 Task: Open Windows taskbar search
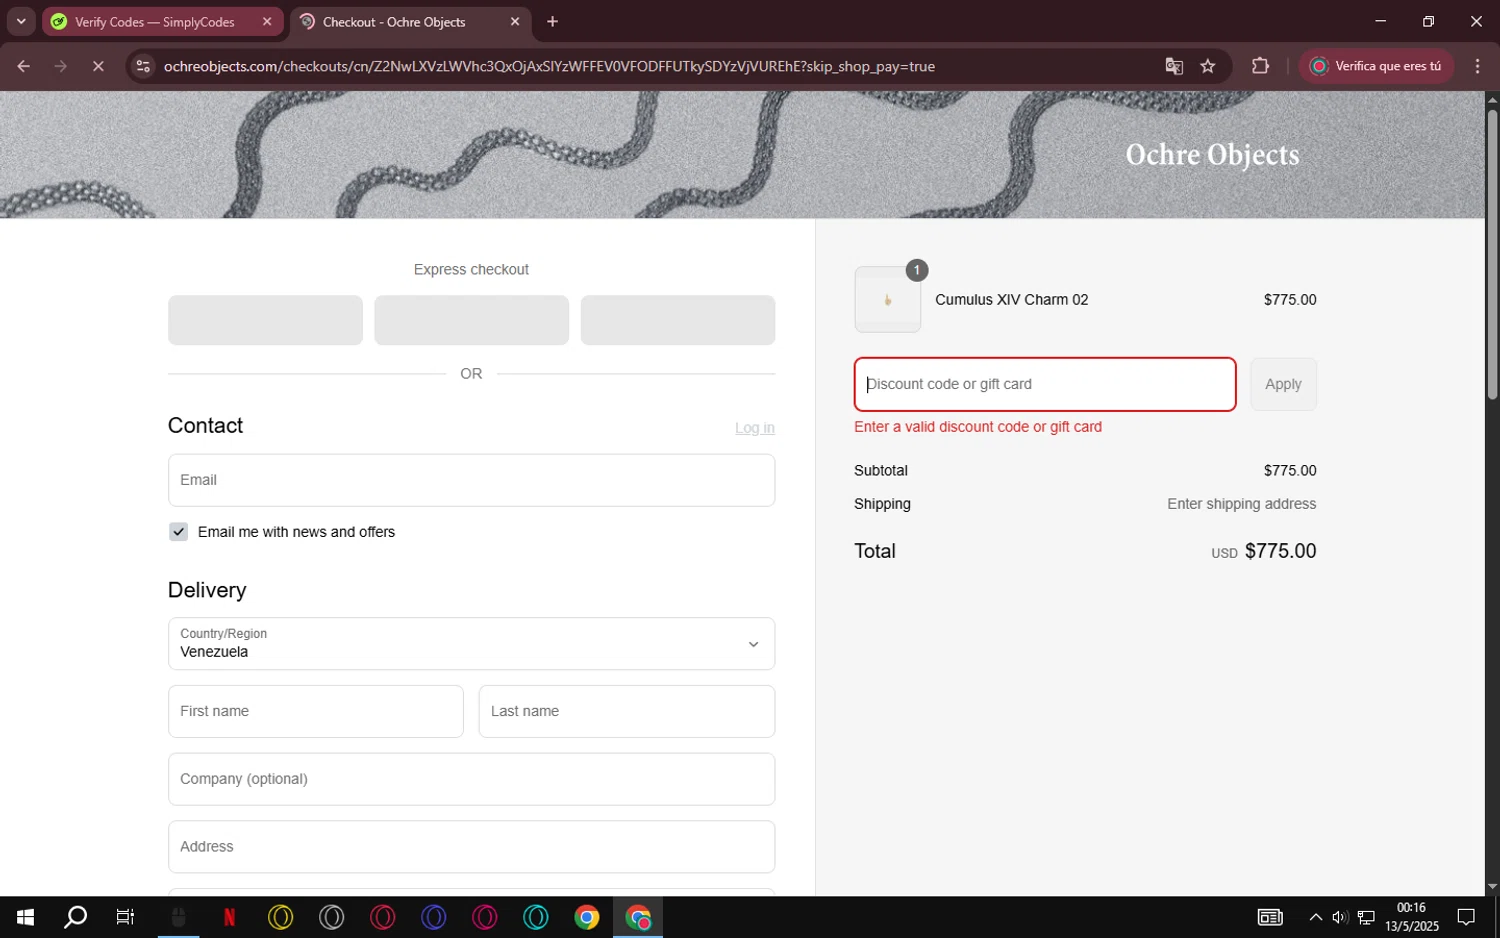click(75, 917)
